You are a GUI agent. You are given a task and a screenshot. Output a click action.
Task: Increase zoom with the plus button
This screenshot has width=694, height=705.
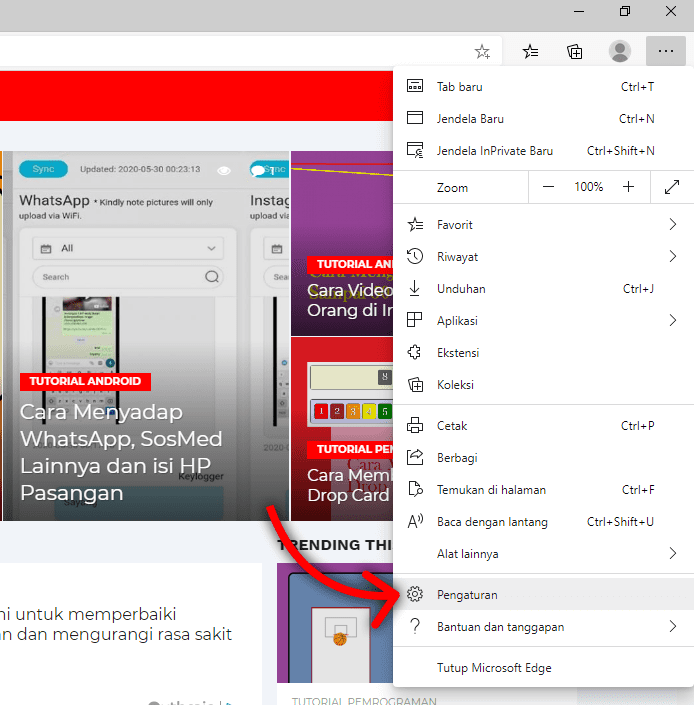628,187
